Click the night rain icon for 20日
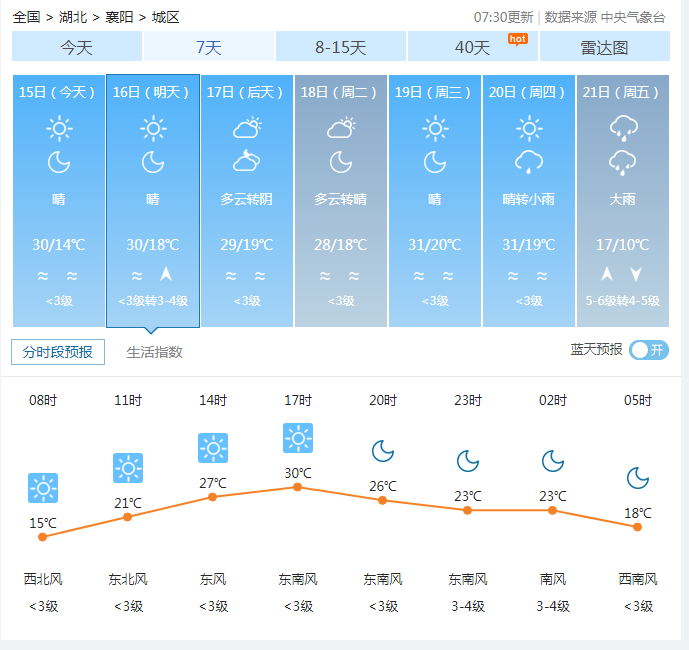The width and height of the screenshot is (689, 650). click(x=529, y=162)
